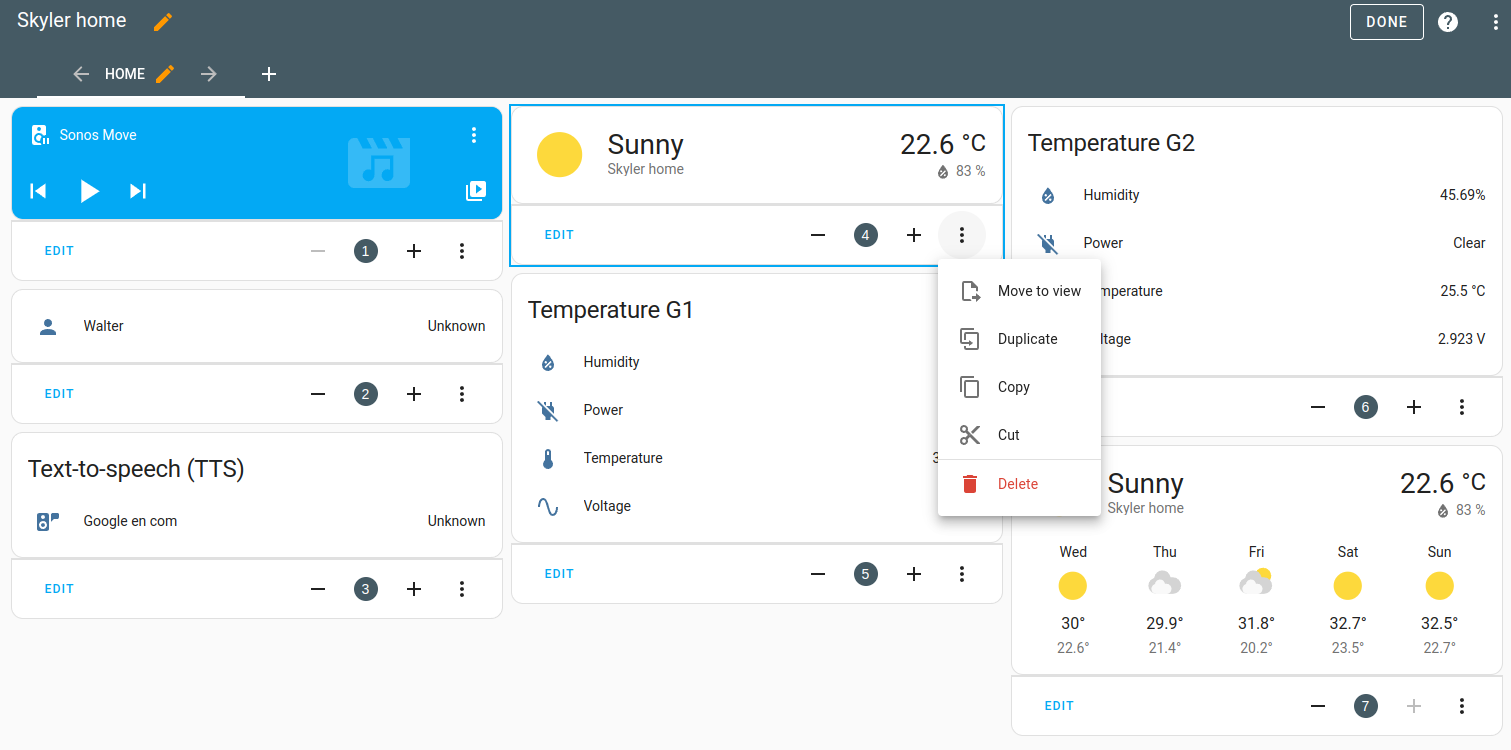Click EDIT on the Walter card
This screenshot has height=750, width=1511.
(59, 394)
